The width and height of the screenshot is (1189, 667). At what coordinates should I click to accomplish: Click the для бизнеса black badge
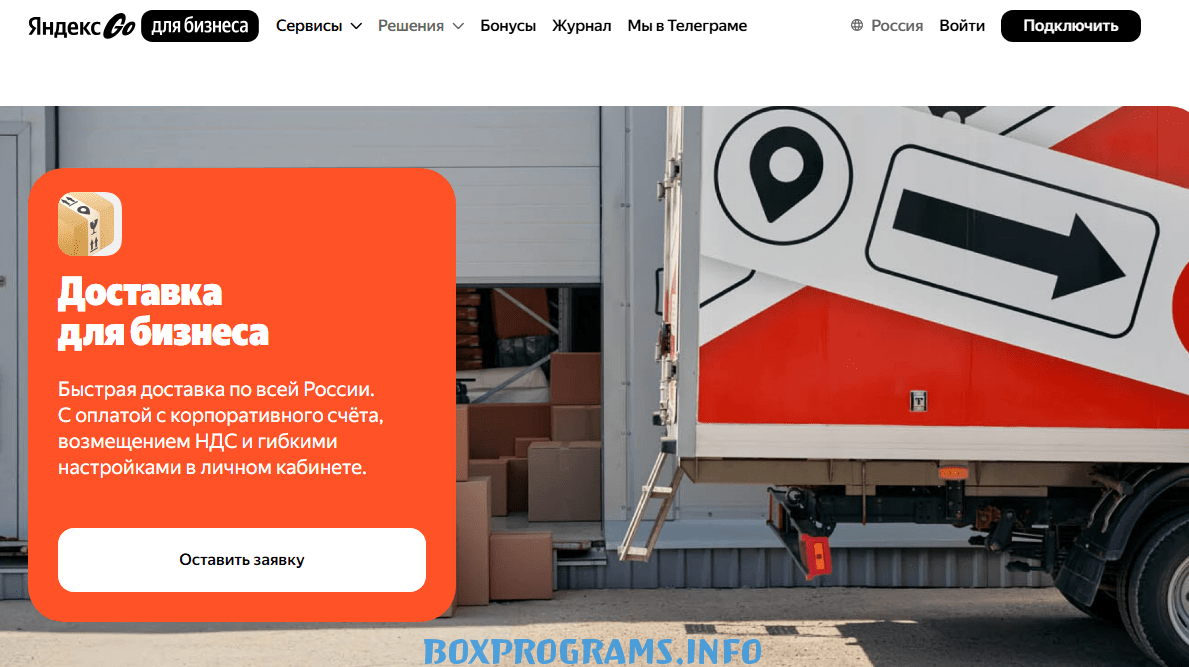(199, 26)
